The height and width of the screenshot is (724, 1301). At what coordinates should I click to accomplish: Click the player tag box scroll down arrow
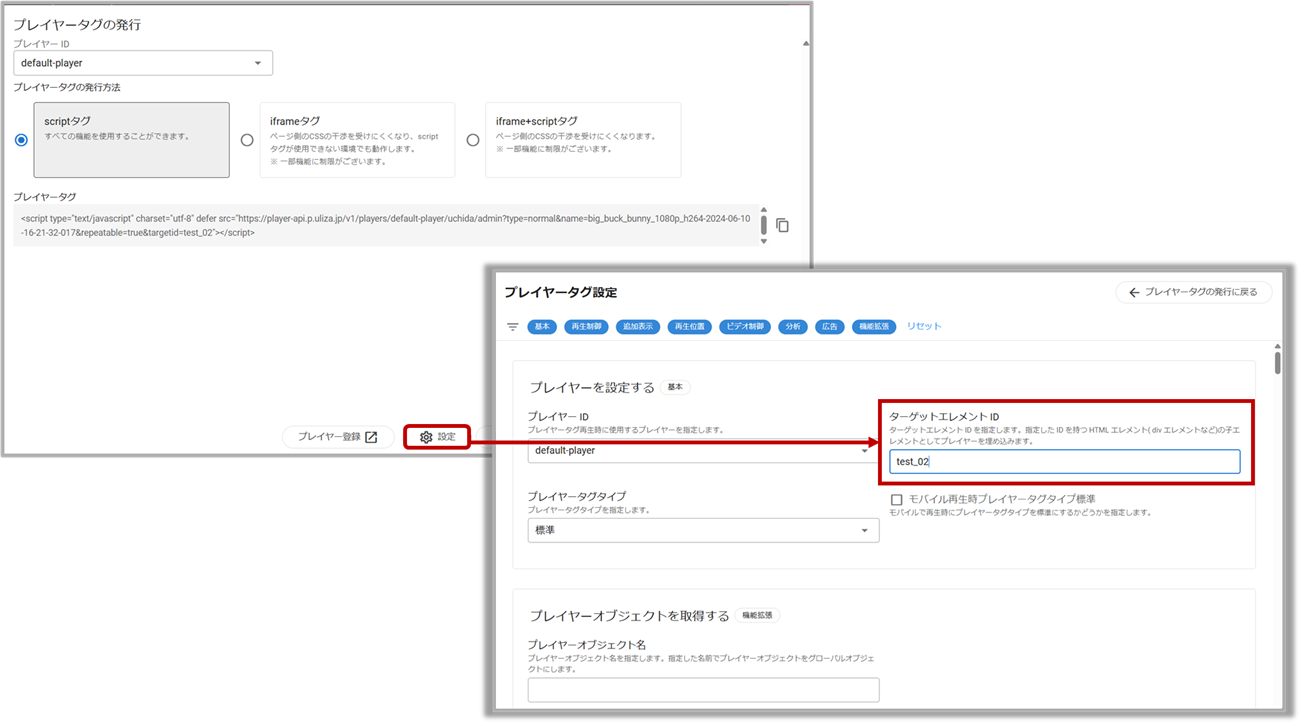[x=765, y=241]
